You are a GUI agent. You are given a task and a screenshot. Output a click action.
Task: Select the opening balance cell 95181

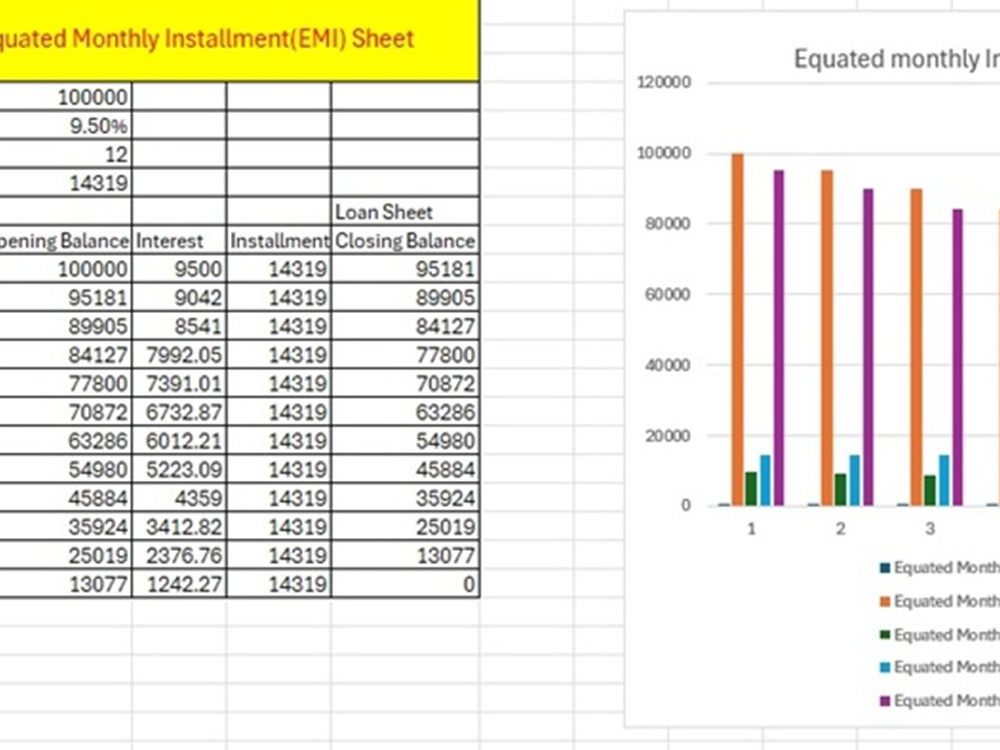coord(66,298)
